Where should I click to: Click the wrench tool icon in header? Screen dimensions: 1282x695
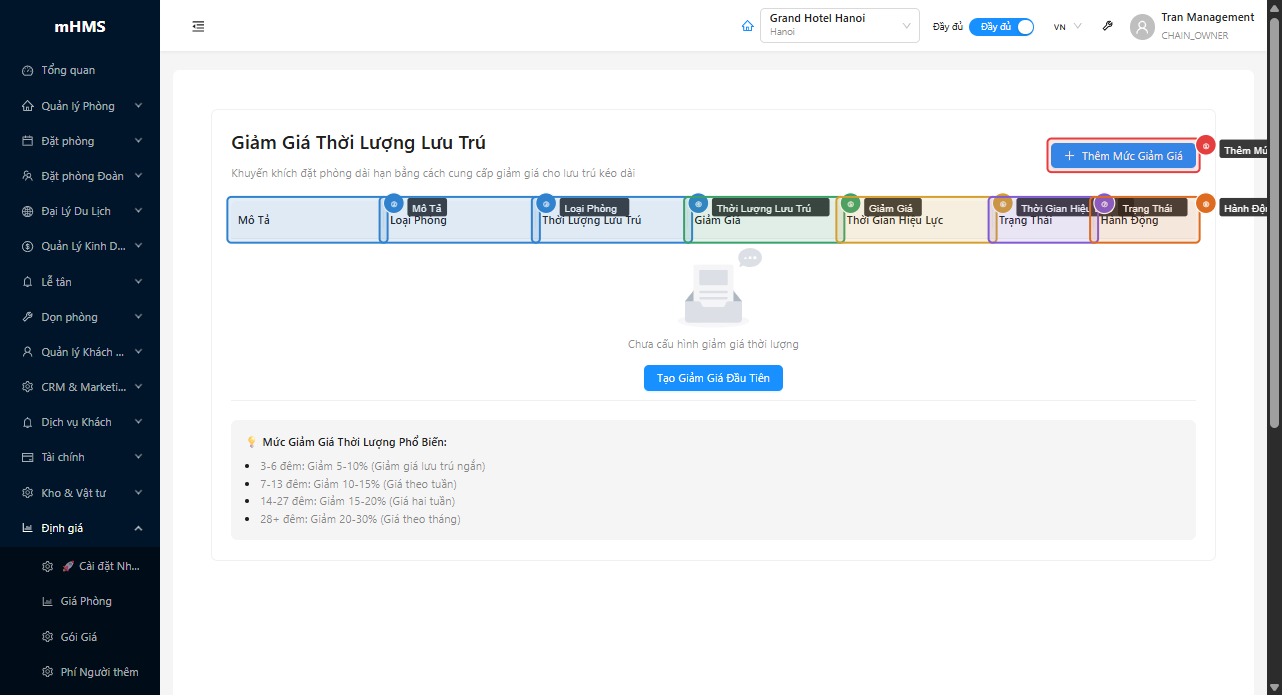point(1107,26)
